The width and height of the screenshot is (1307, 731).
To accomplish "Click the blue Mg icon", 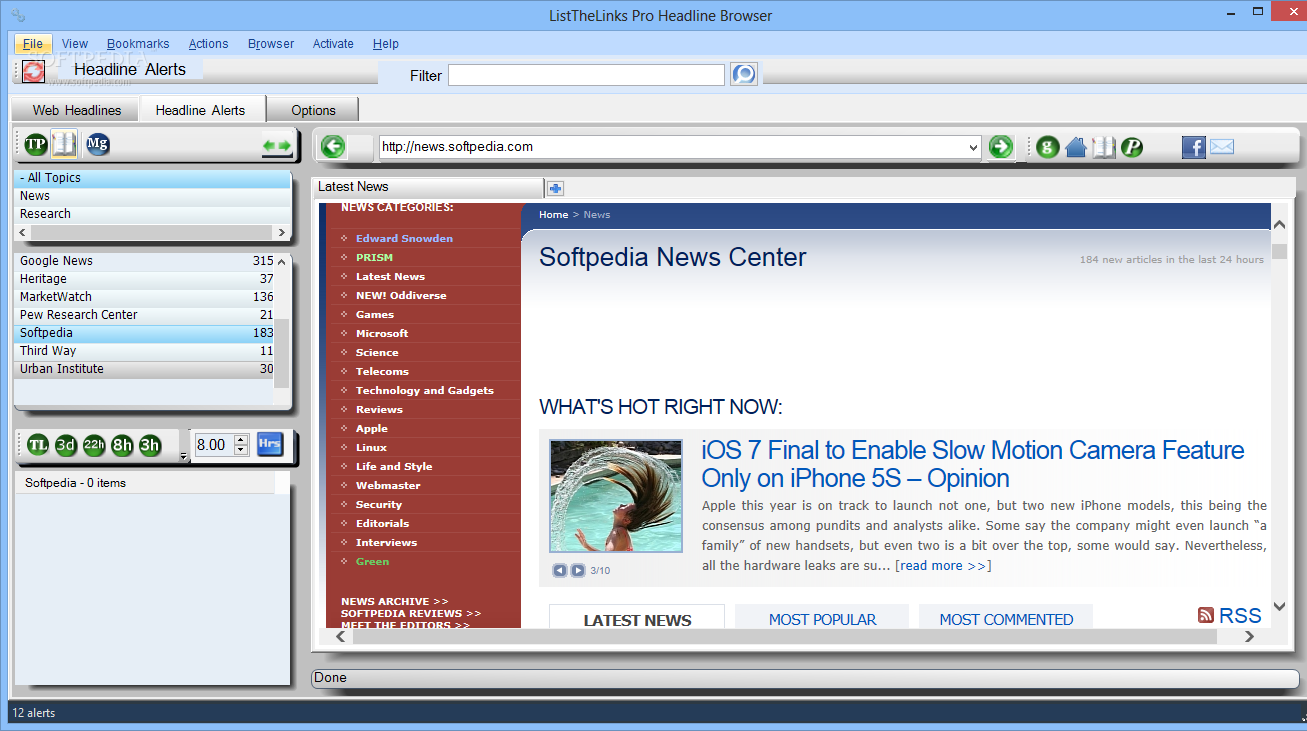I will 97,144.
